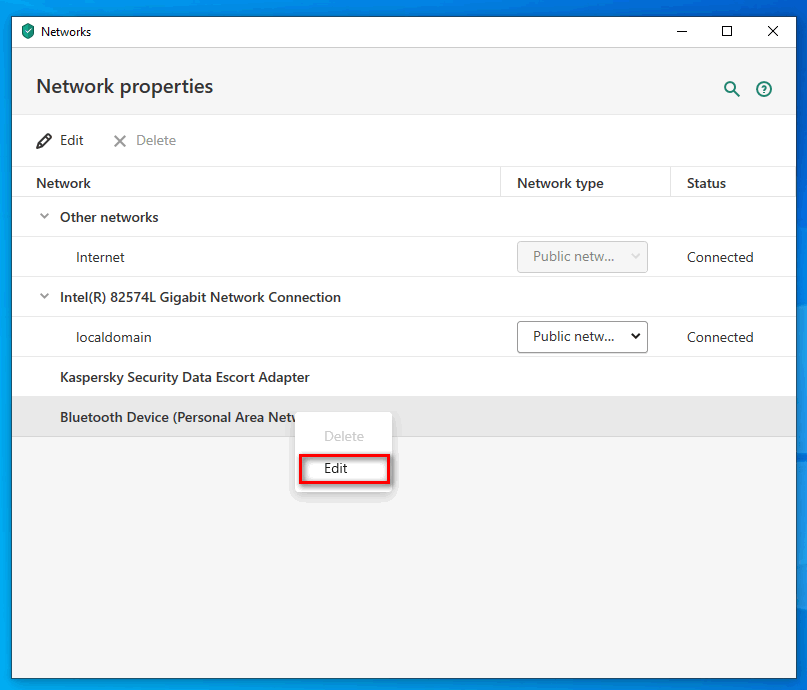Image resolution: width=807 pixels, height=690 pixels.
Task: Select the localdomain network row
Action: [404, 337]
